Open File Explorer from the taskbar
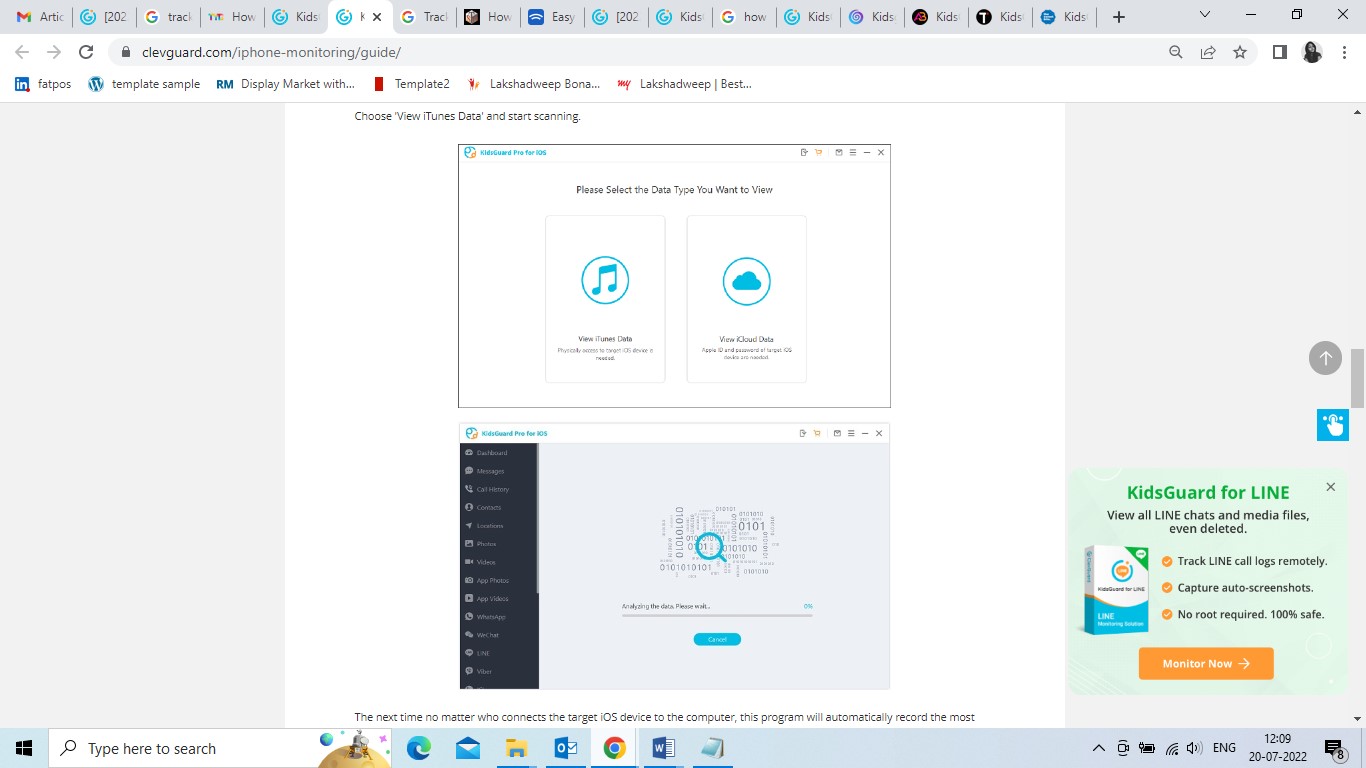Viewport: 1366px width, 768px height. [516, 748]
